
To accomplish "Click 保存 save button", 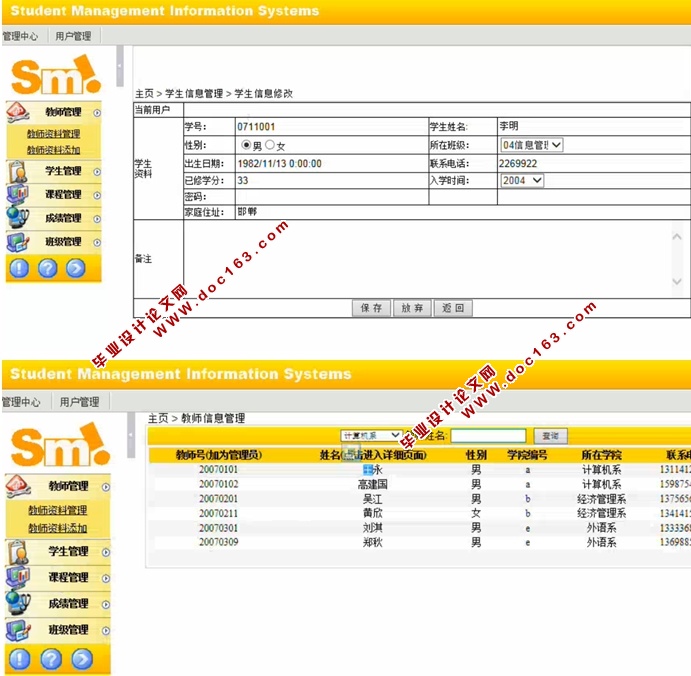I will click(372, 308).
